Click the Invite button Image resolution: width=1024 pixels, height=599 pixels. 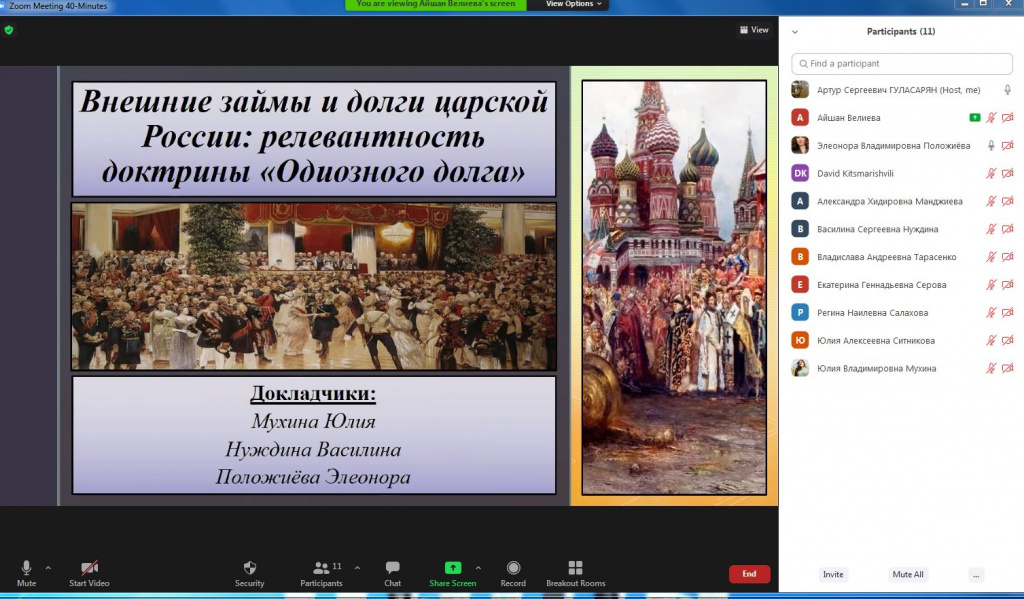[833, 574]
